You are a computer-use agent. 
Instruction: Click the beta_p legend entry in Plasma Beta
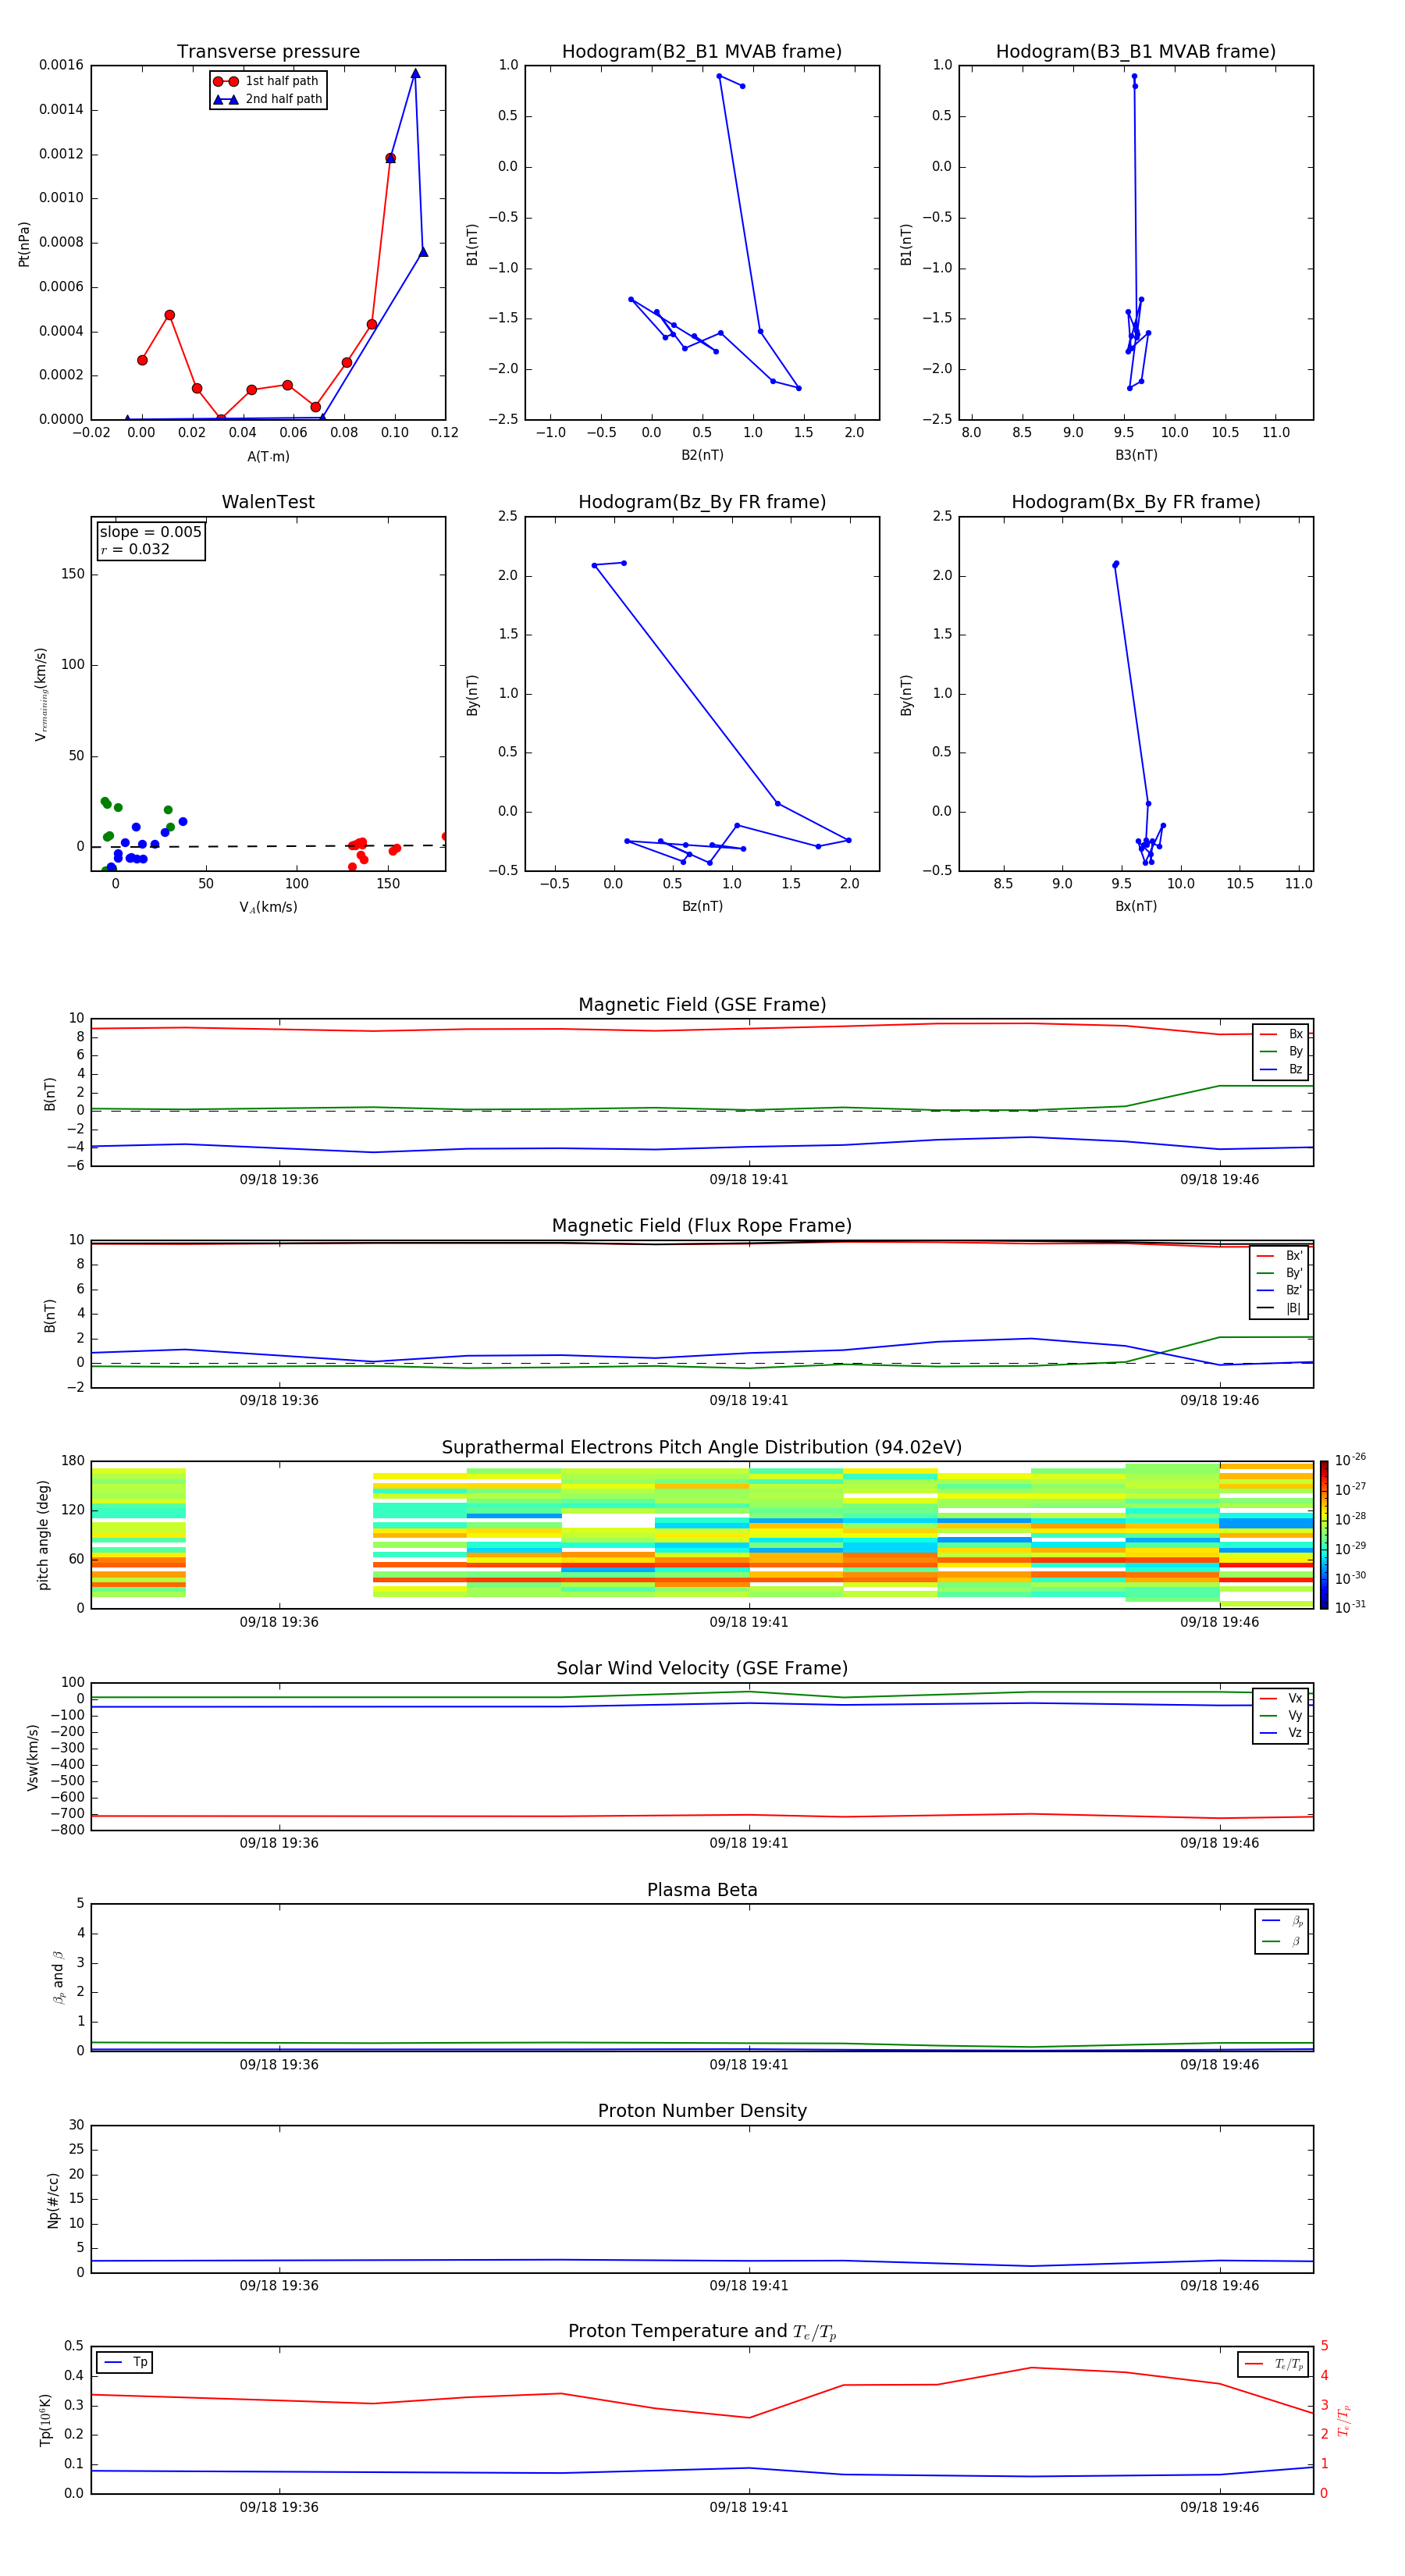(x=1282, y=1921)
